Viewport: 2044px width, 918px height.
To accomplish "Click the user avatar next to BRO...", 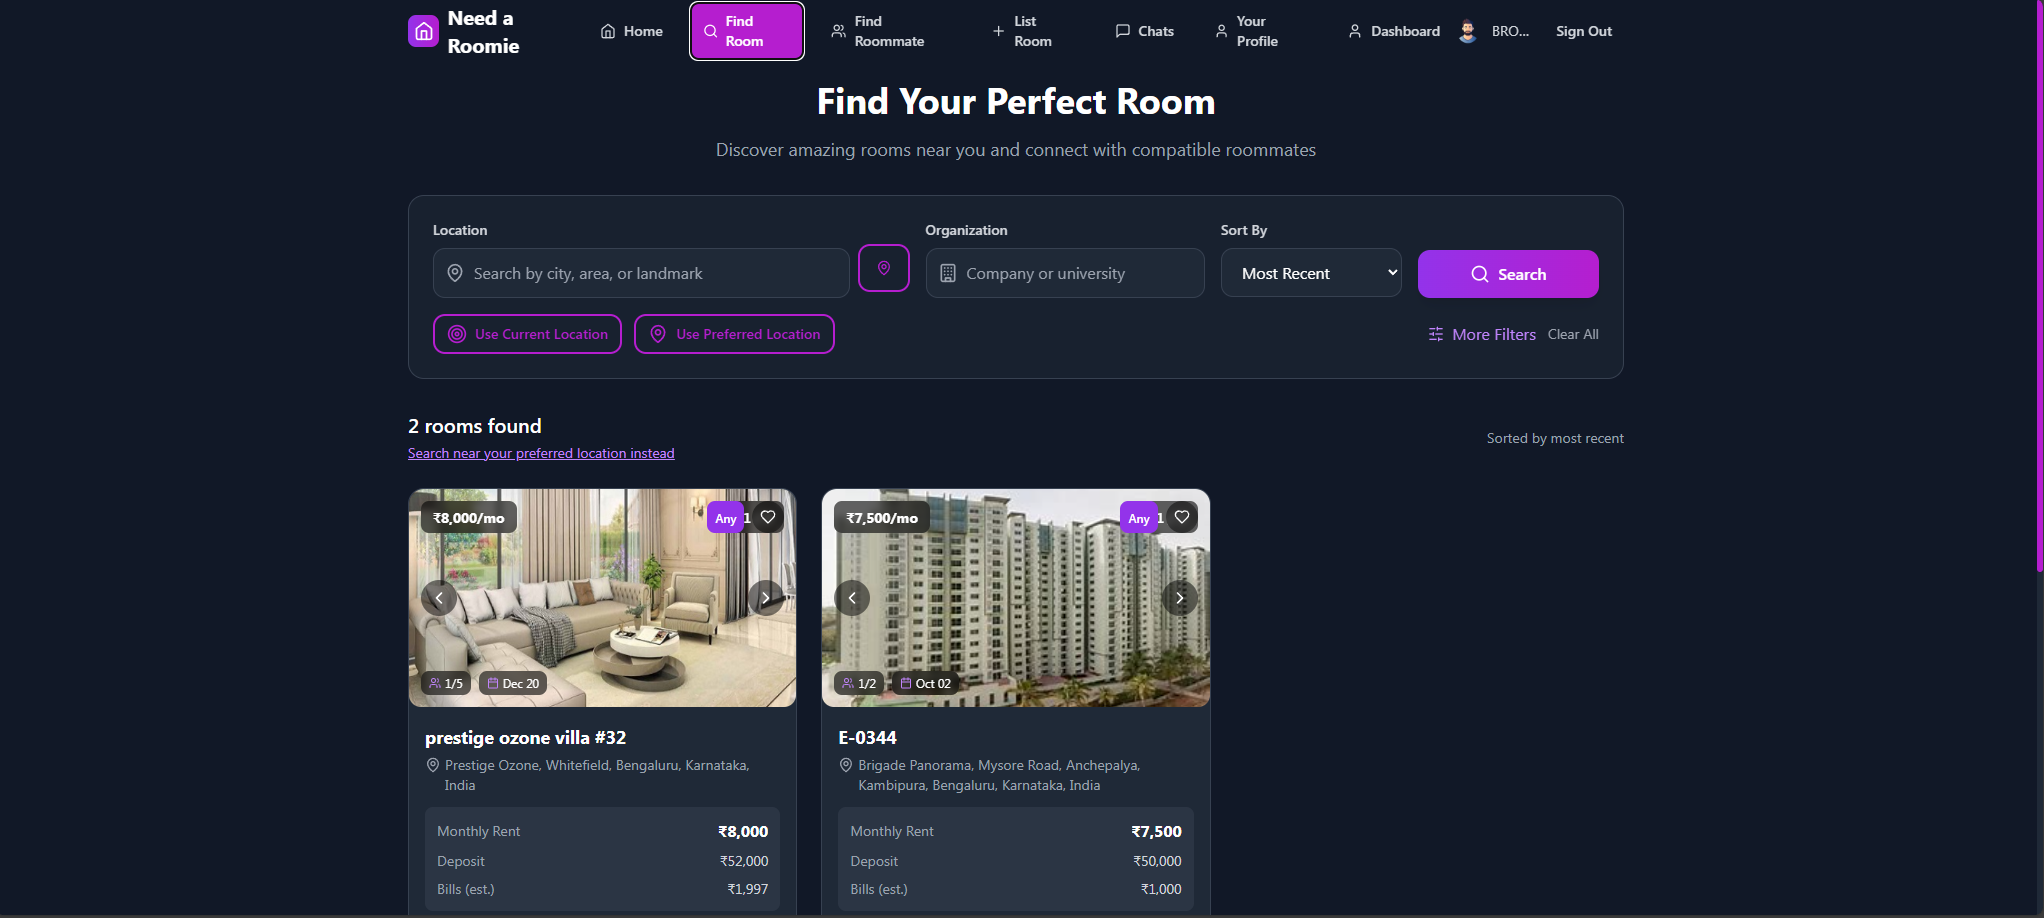I will pos(1467,31).
